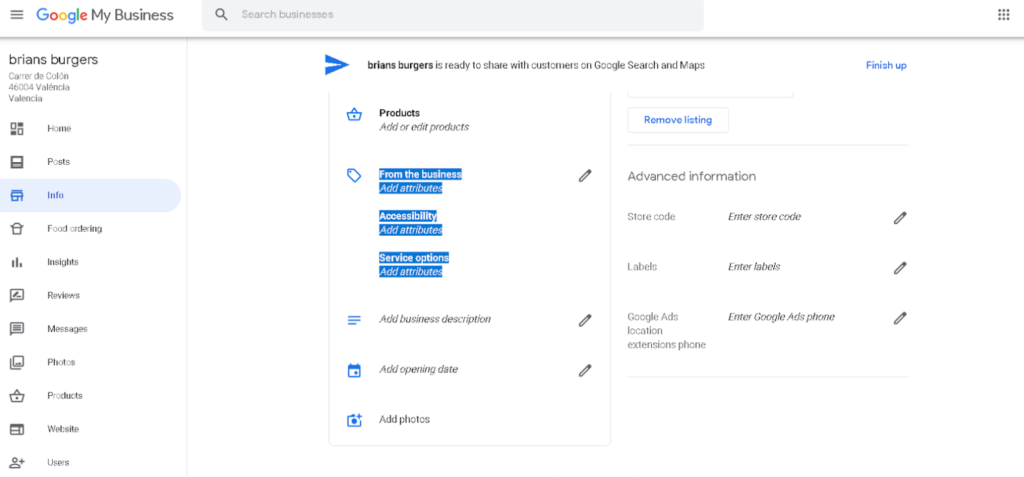Click the sidebar Products basket icon
This screenshot has width=1024, height=477.
pos(17,395)
